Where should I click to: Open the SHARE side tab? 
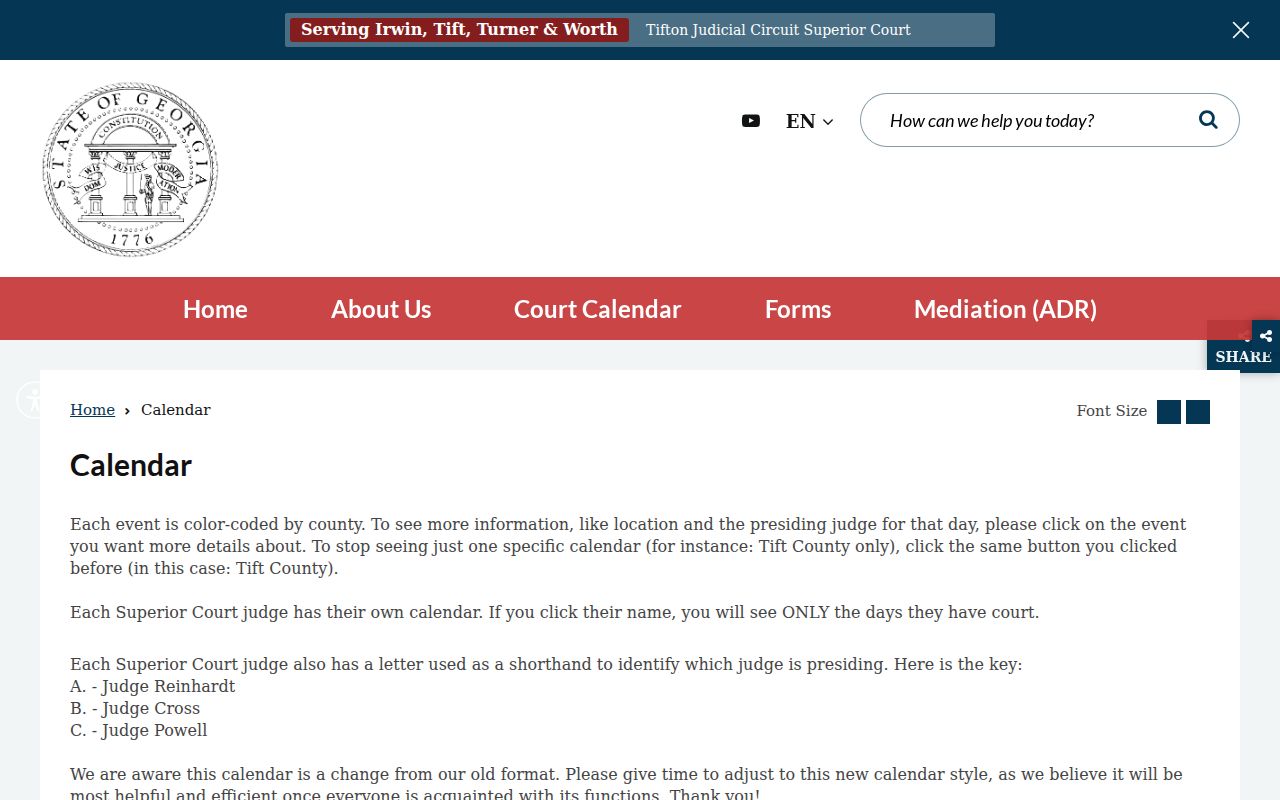coord(1243,346)
